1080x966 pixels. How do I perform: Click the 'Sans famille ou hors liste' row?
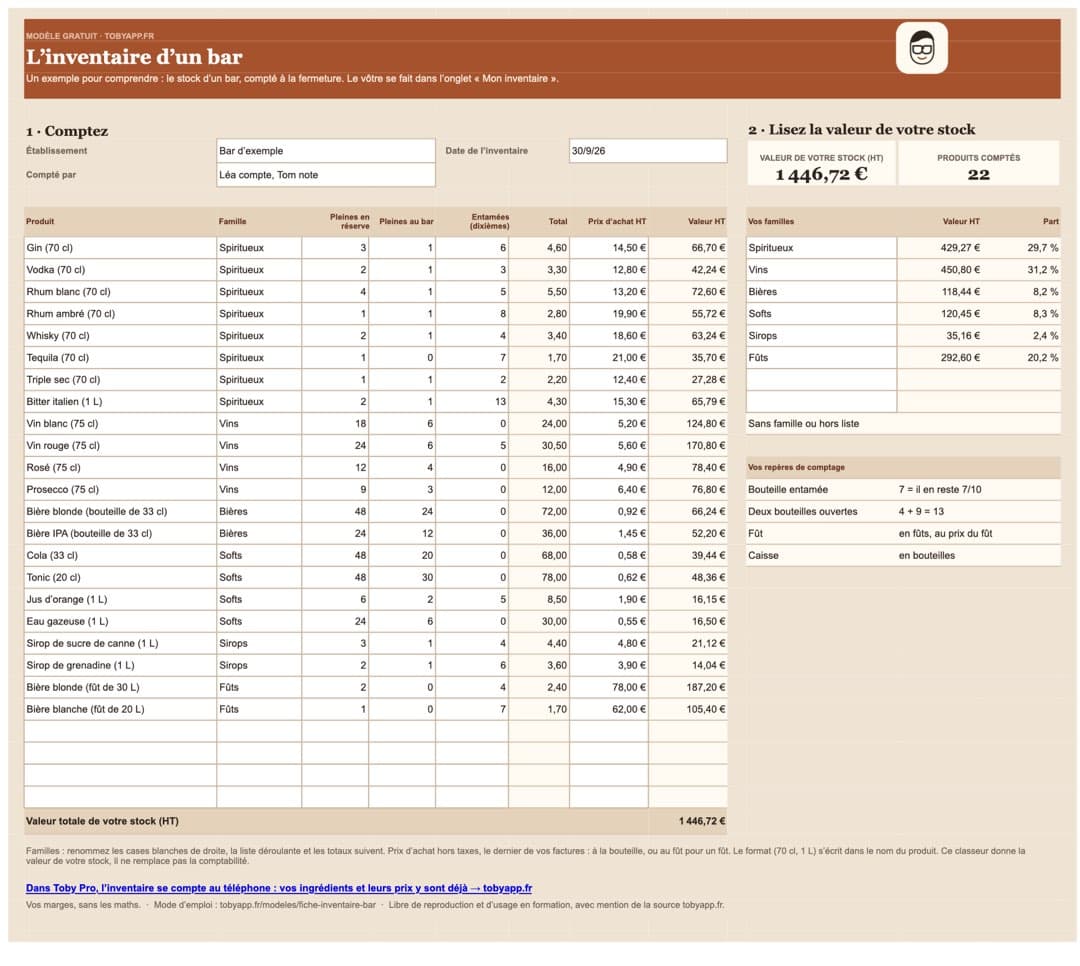(x=903, y=424)
